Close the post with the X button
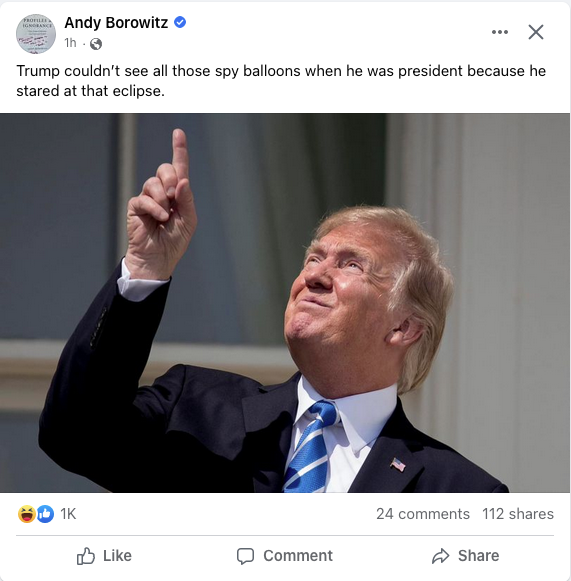Image resolution: width=571 pixels, height=581 pixels. click(536, 32)
